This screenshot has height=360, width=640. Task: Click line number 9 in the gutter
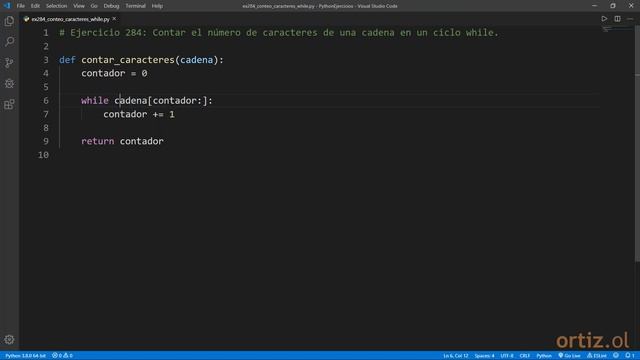click(46, 141)
